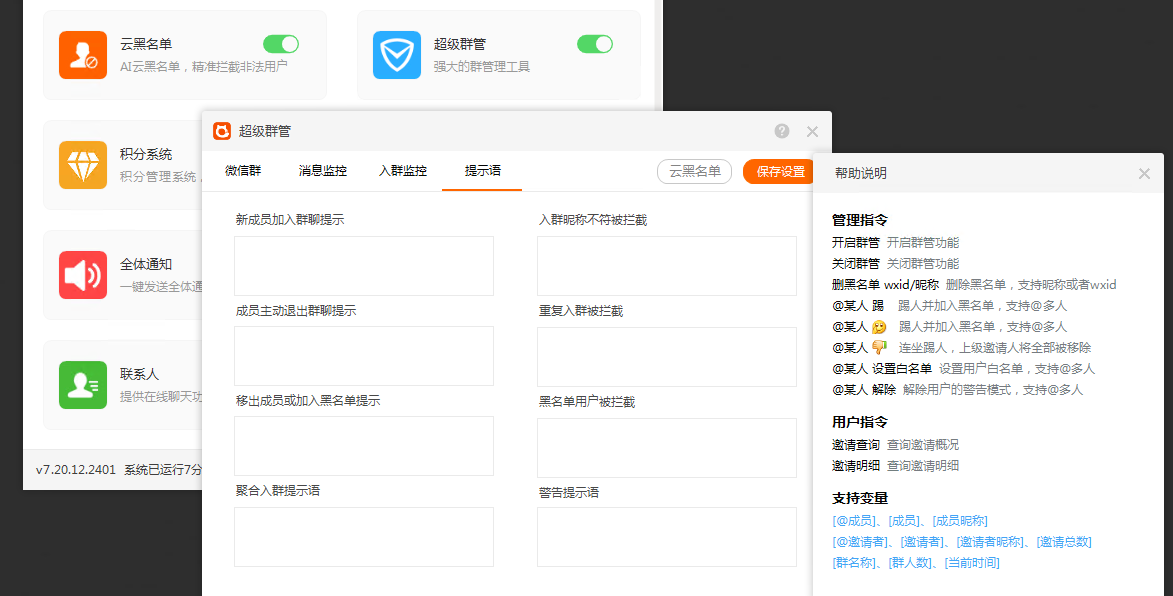
Task: Open 积分系统 diamond icon
Action: [82, 165]
